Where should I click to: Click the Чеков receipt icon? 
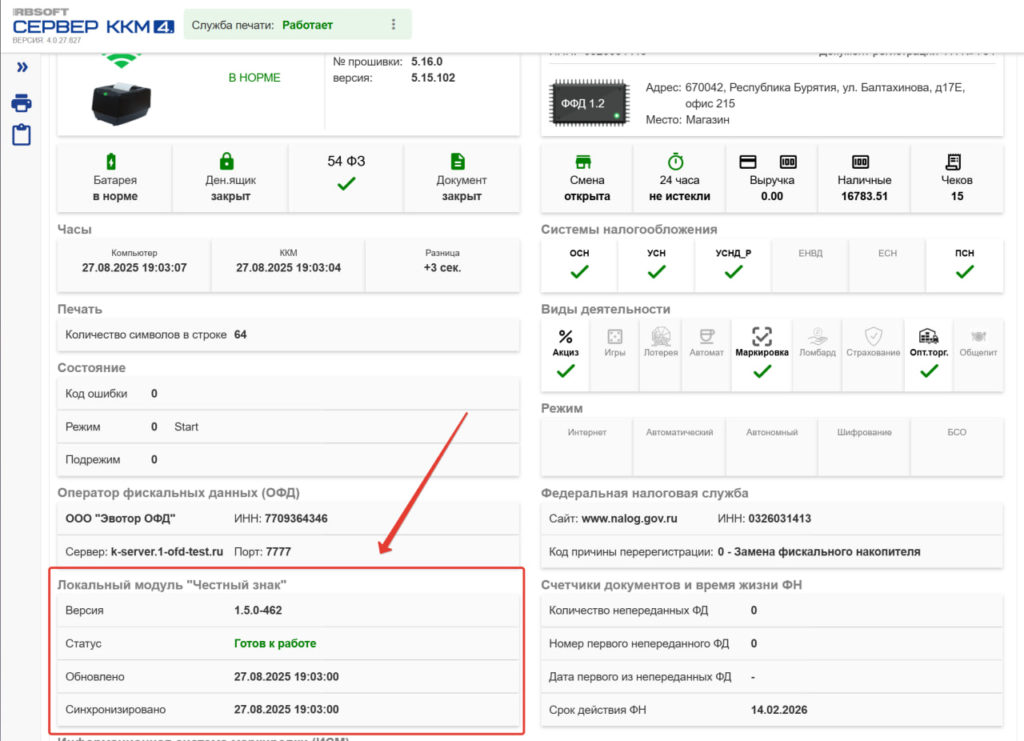pyautogui.click(x=953, y=161)
